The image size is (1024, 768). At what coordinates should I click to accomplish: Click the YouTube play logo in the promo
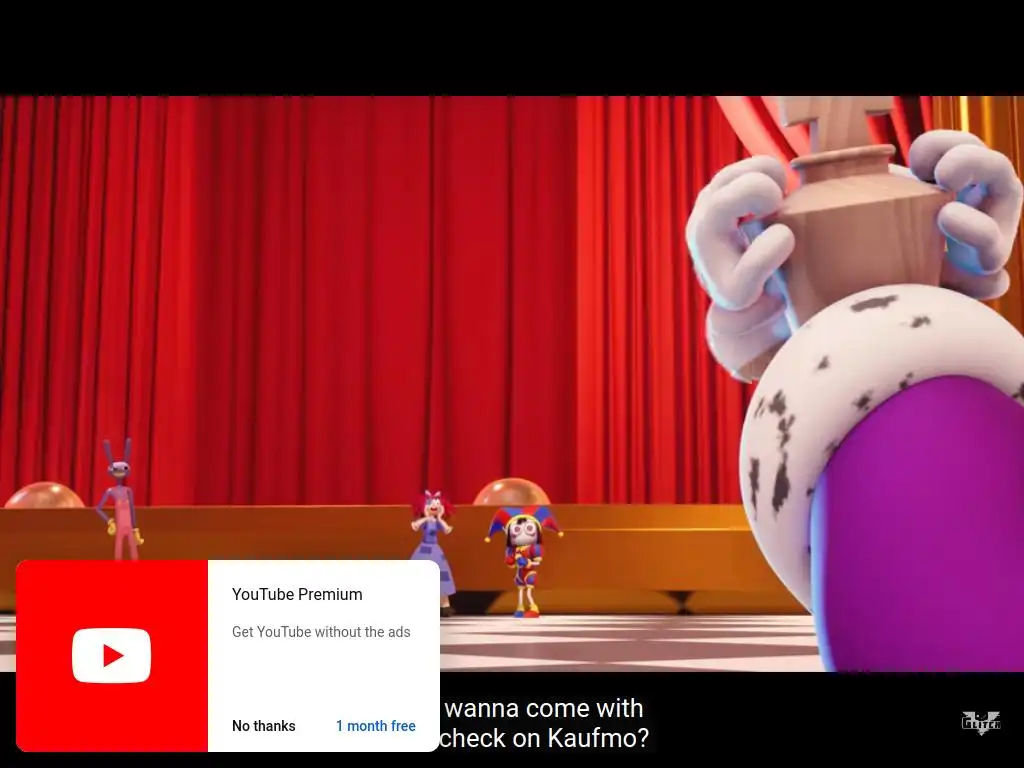112,655
